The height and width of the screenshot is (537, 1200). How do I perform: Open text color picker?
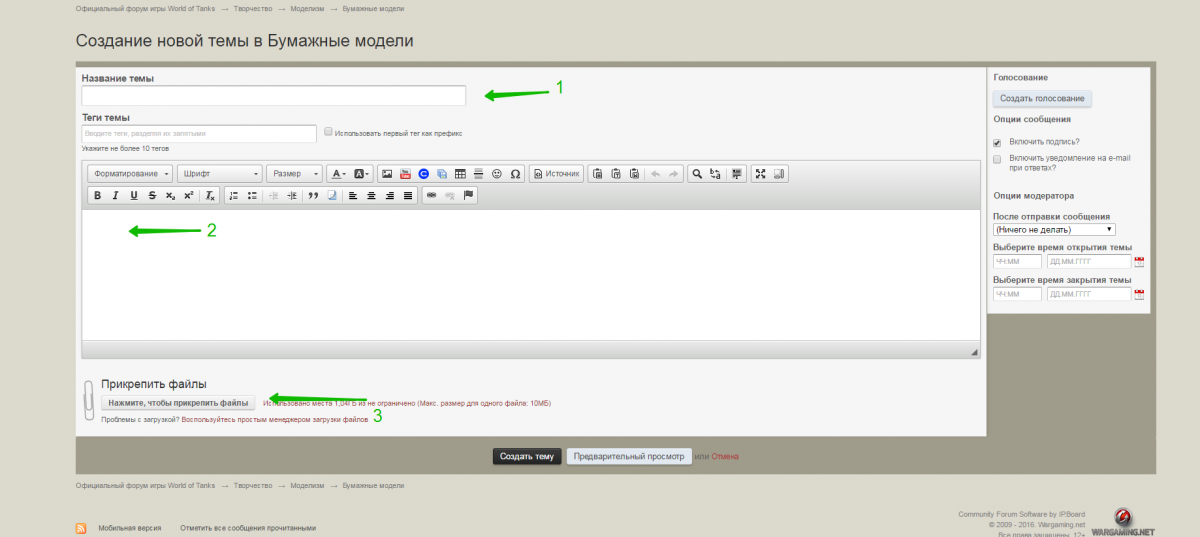338,173
